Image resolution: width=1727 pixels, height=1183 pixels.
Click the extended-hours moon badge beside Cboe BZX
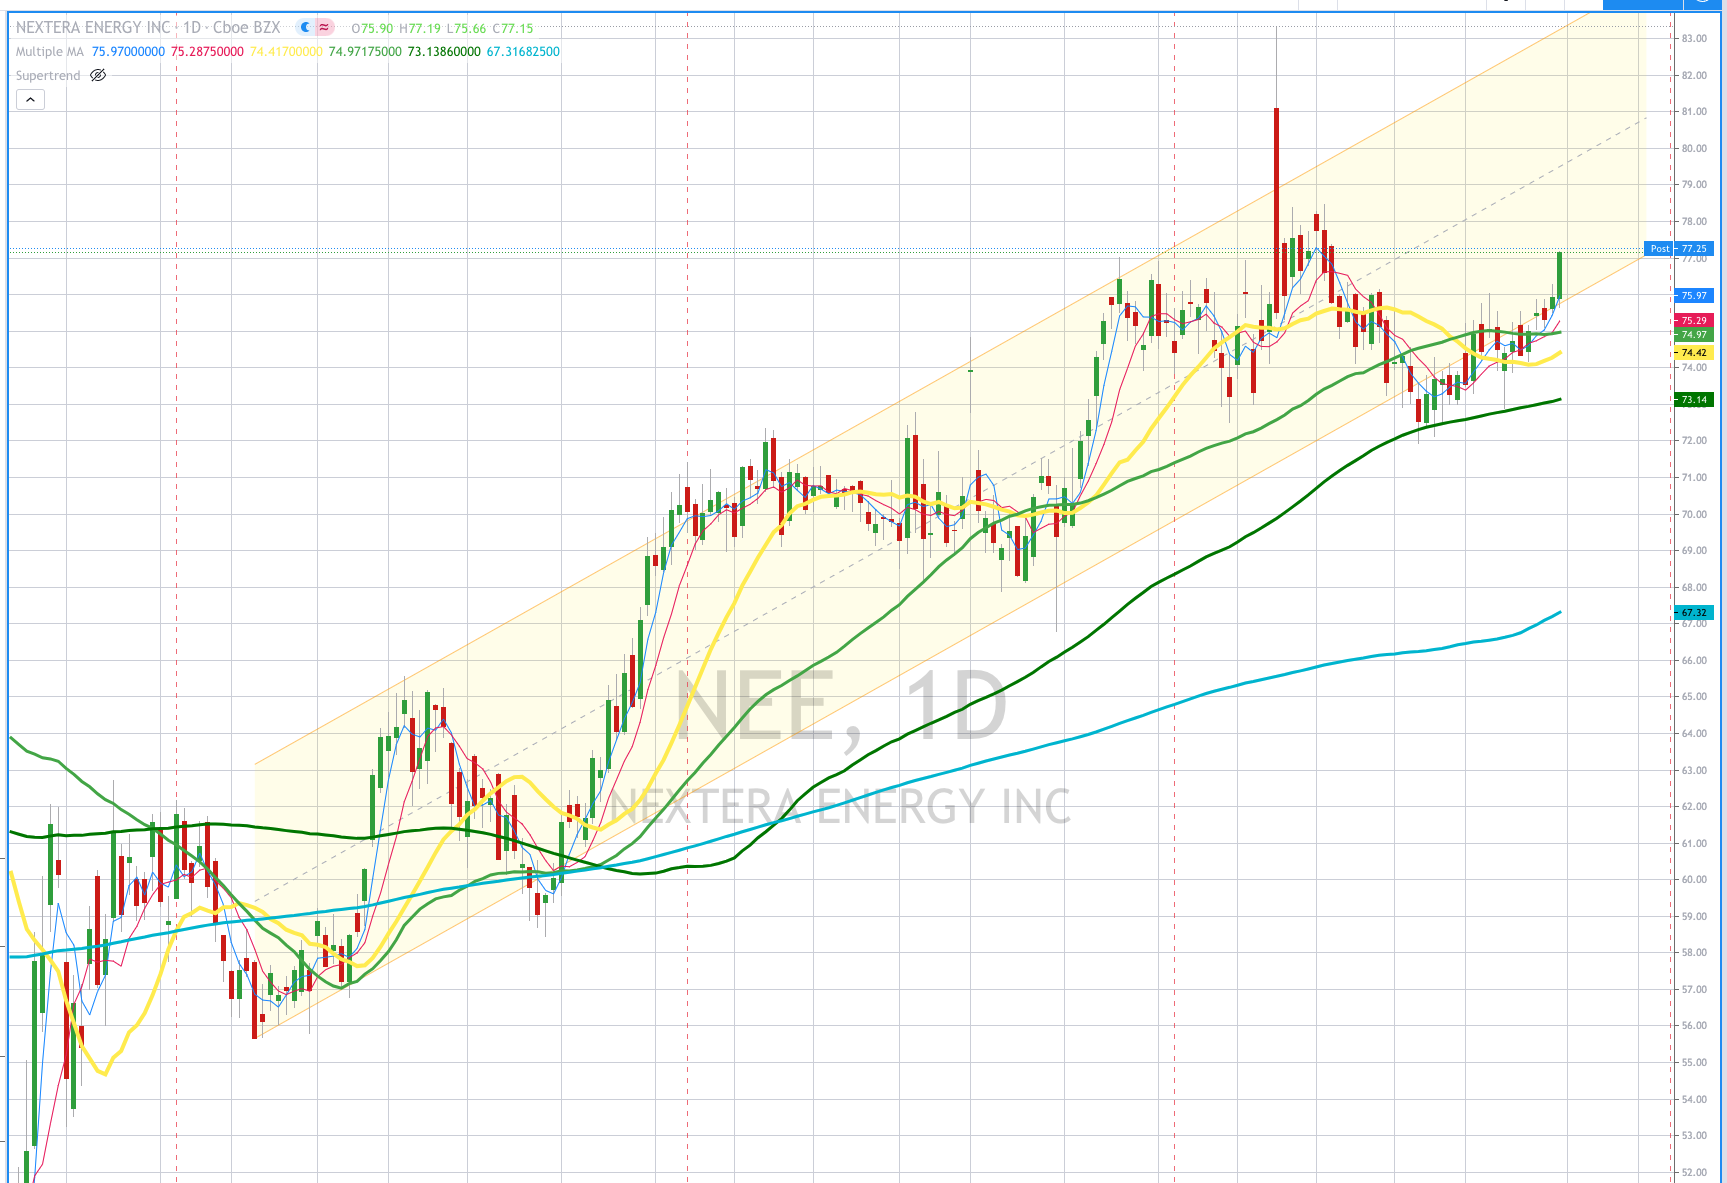[305, 28]
